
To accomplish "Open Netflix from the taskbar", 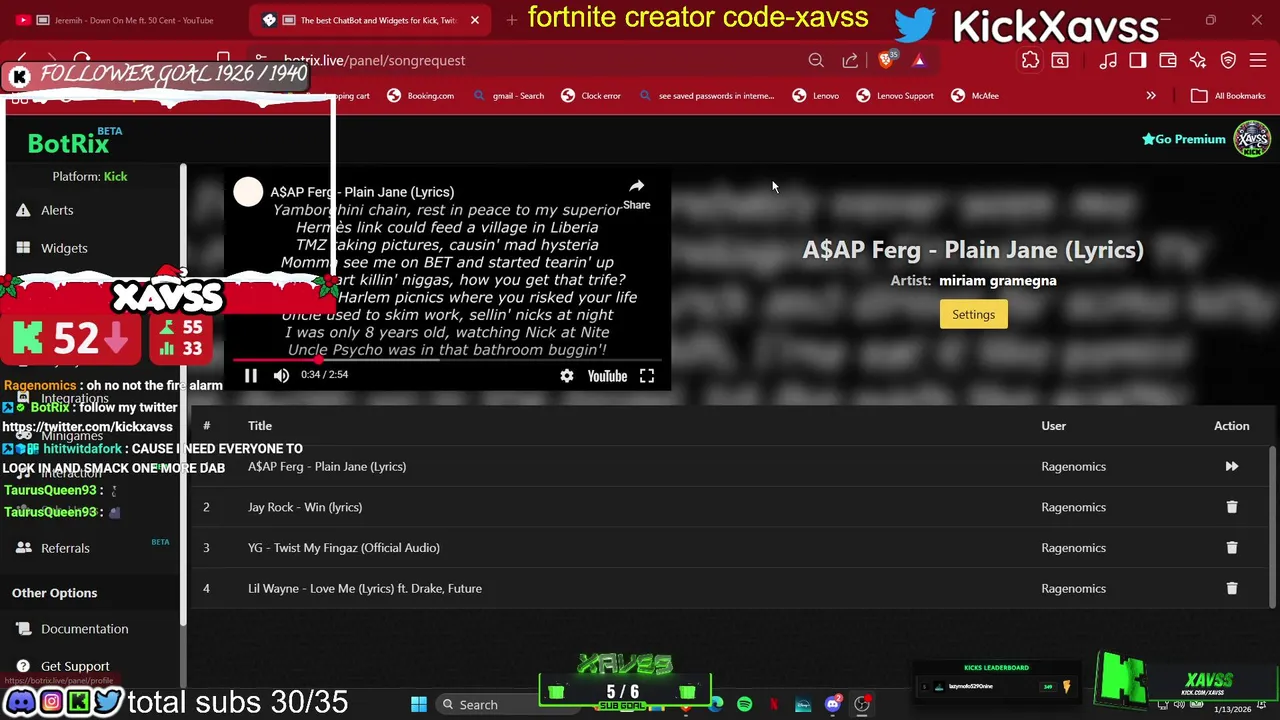I will [x=774, y=705].
